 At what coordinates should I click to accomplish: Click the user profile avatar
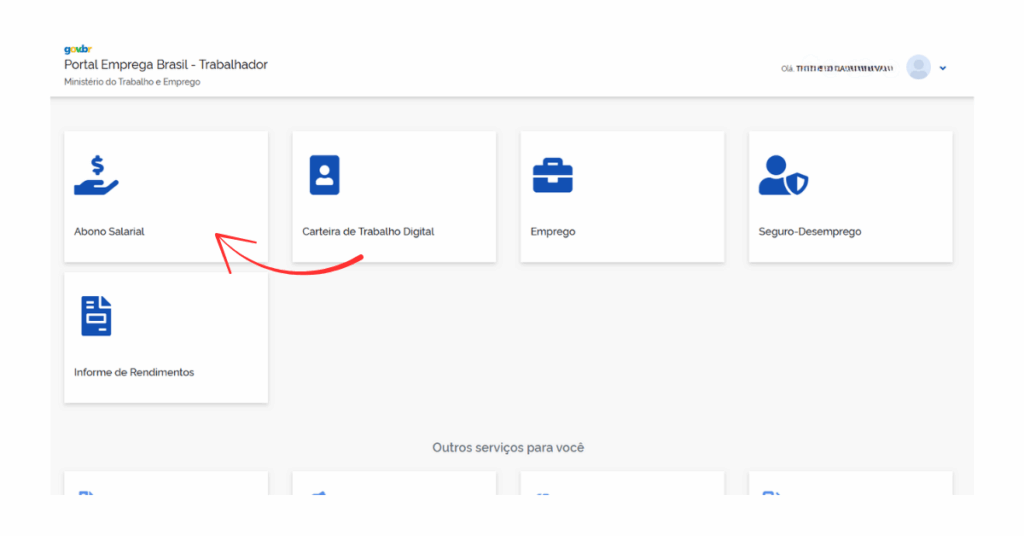click(918, 68)
